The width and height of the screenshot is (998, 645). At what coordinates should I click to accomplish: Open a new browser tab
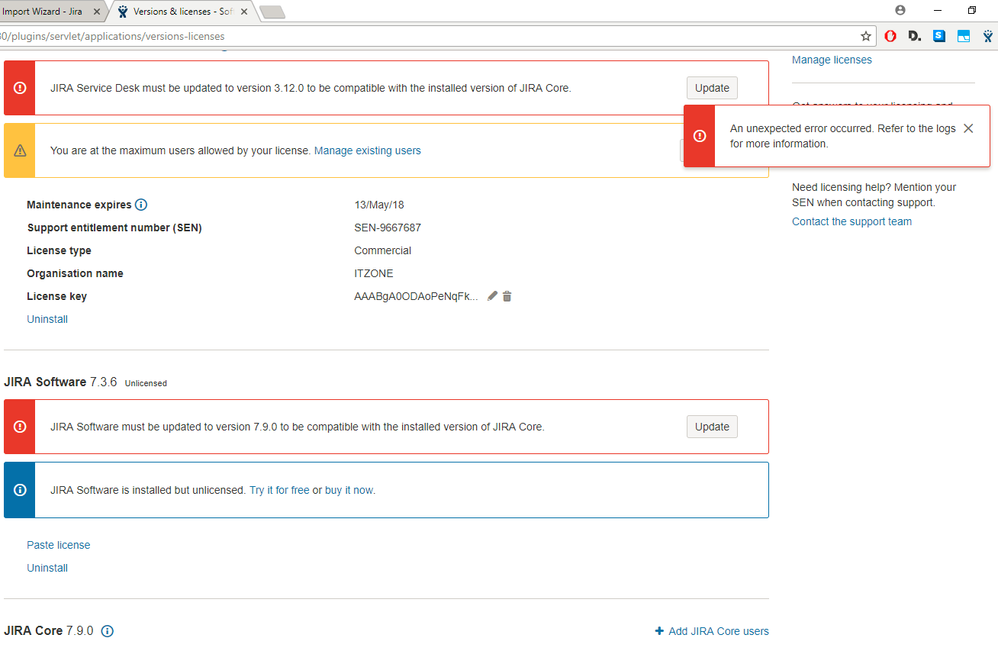coord(272,12)
